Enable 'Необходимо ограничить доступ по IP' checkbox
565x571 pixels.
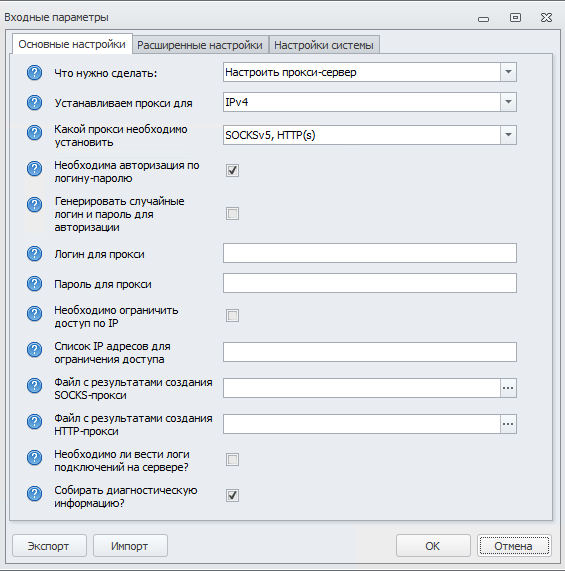coord(232,315)
